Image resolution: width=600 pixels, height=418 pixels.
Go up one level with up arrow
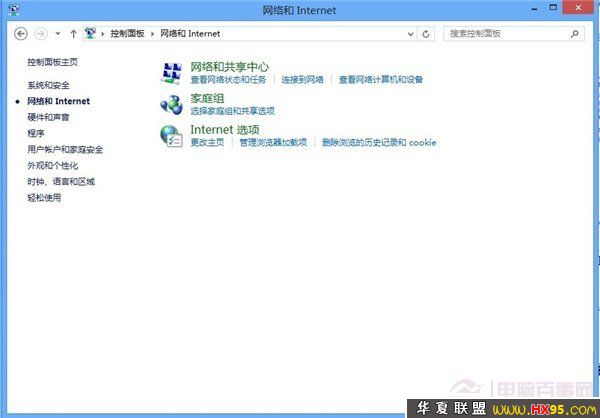click(73, 34)
